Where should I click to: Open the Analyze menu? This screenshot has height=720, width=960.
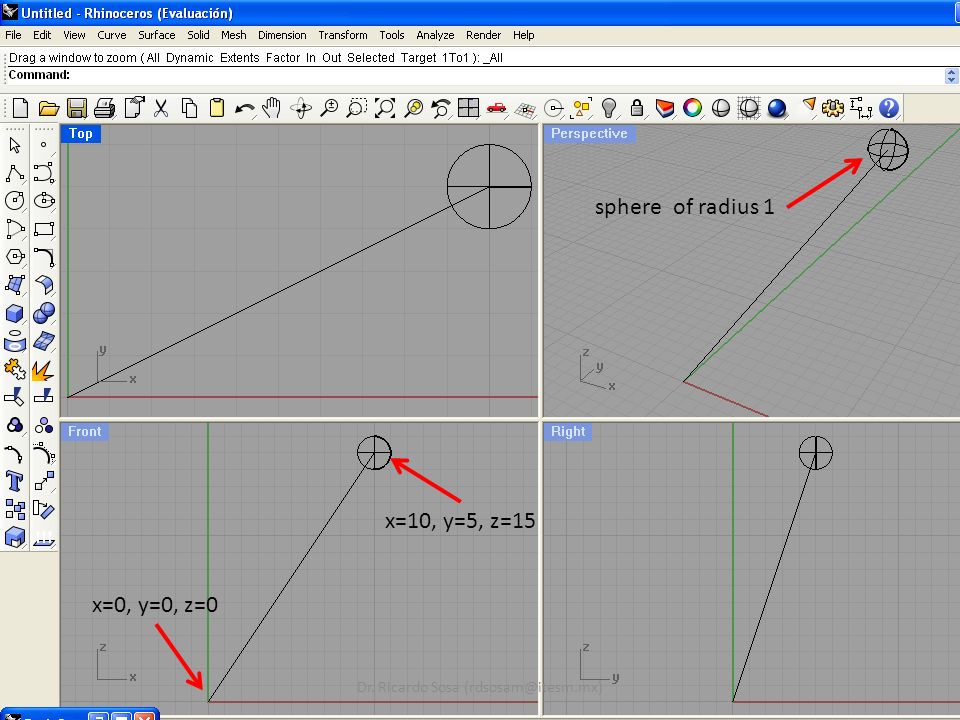[435, 35]
